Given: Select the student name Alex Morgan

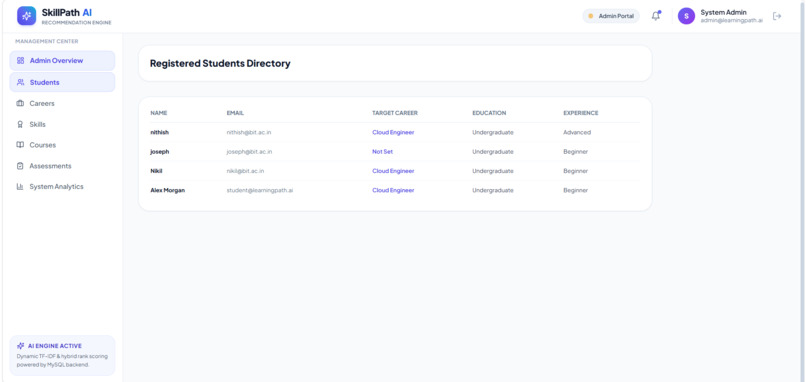Looking at the screenshot, I should pos(168,190).
